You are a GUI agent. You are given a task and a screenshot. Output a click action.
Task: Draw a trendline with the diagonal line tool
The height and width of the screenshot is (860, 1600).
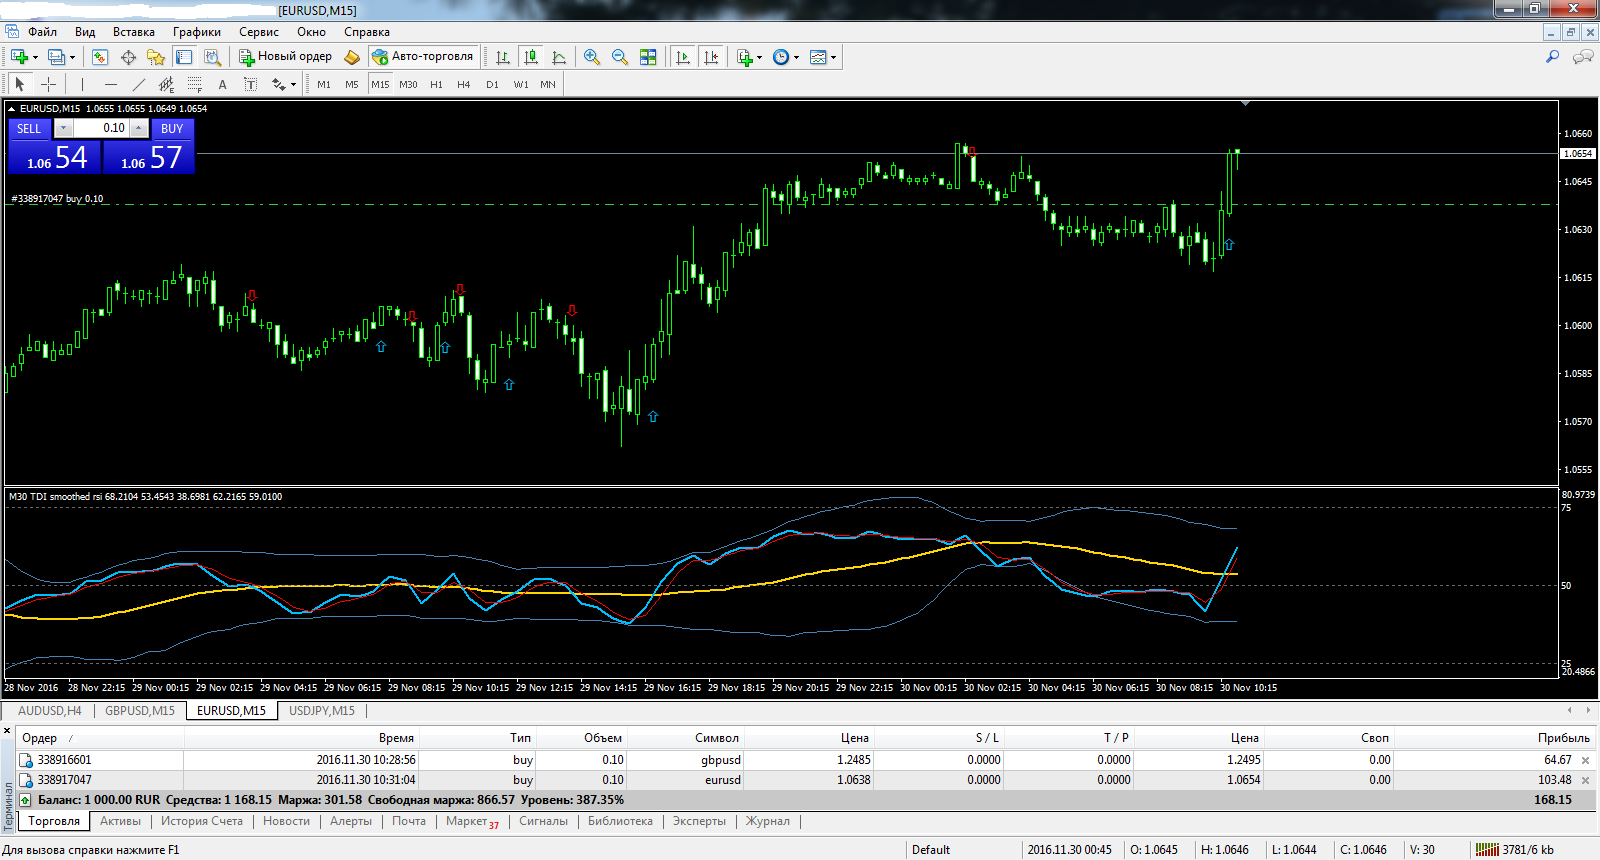139,85
